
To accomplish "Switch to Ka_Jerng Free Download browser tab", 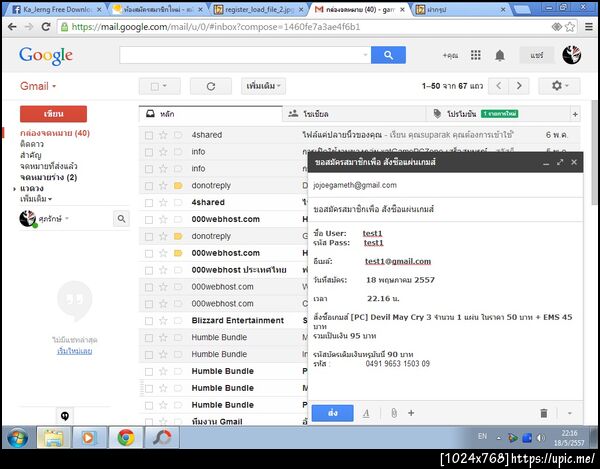I will point(57,10).
